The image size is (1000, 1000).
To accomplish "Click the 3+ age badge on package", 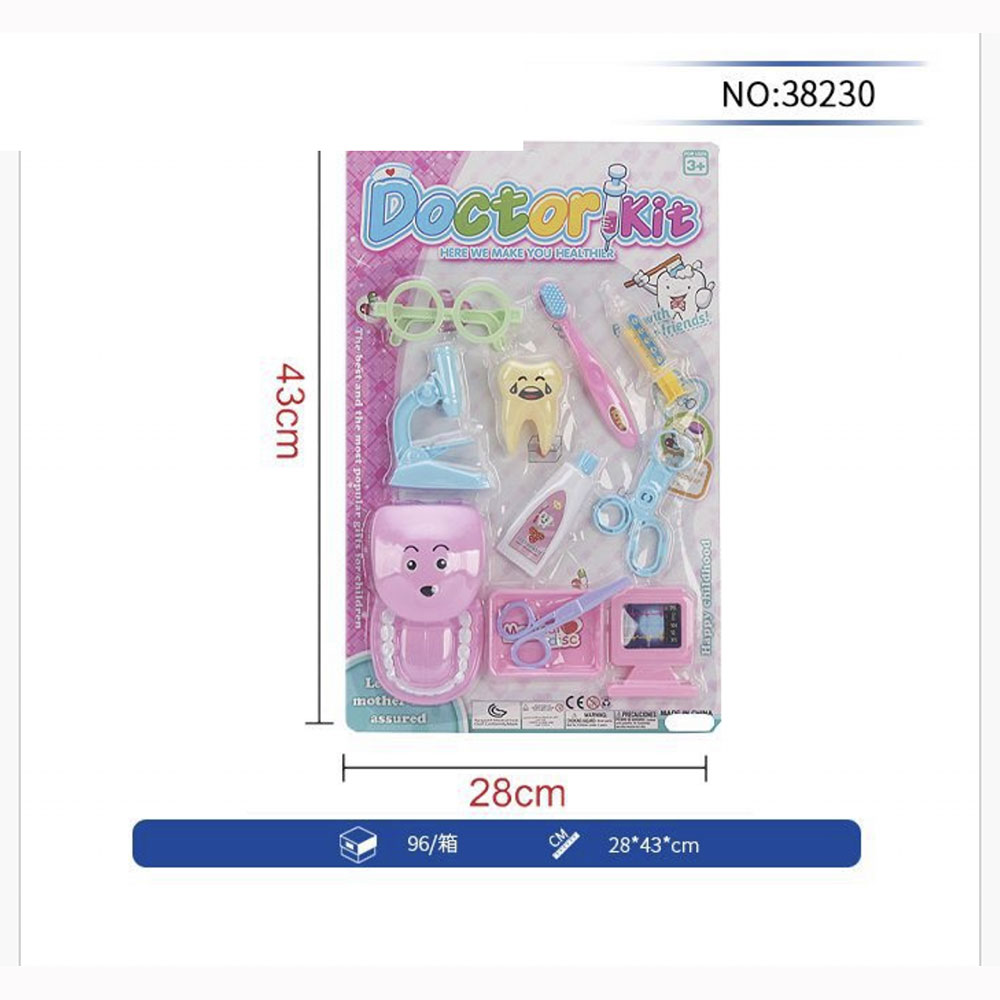I will [696, 163].
